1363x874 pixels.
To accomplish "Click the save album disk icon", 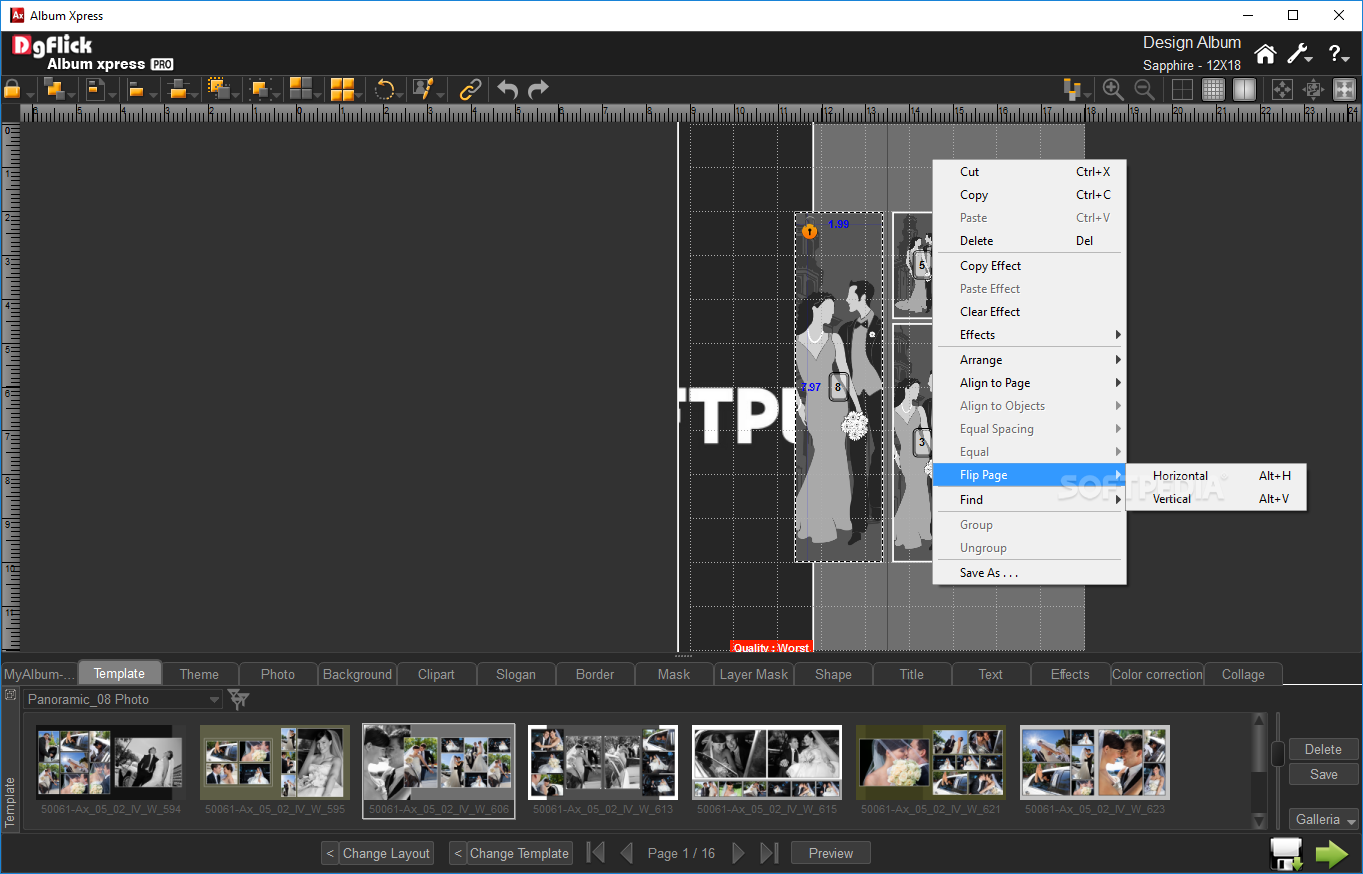I will [1286, 854].
